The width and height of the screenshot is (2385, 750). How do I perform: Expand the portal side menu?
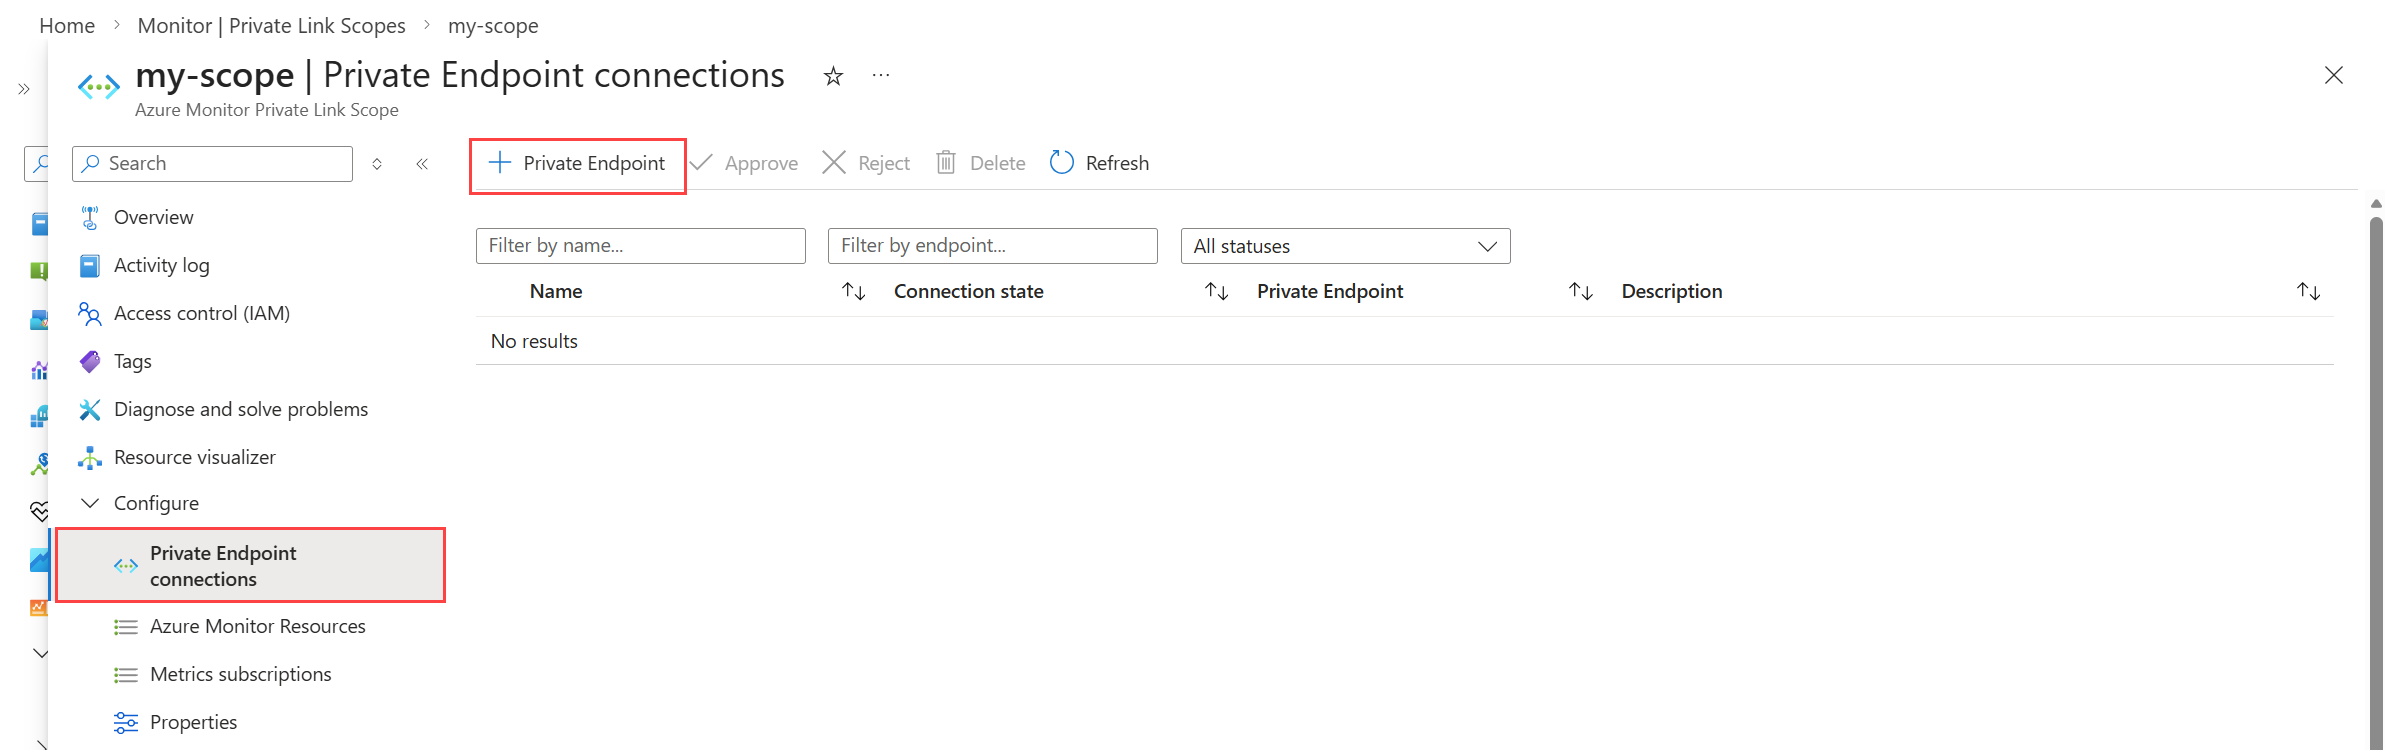pos(24,89)
